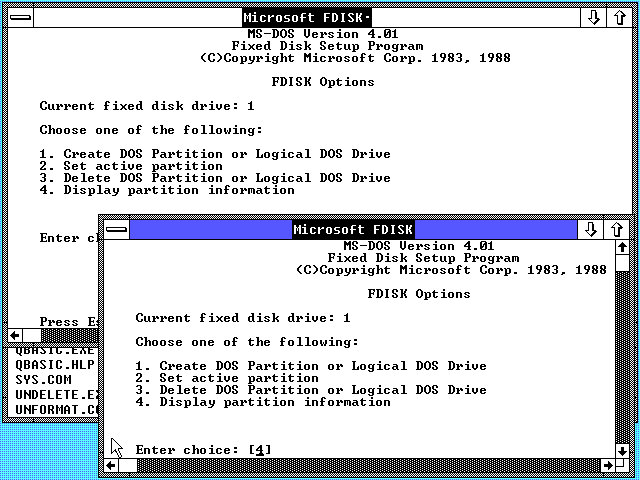
Task: Click '3. Delete DOS Partition' in front window
Action: pyautogui.click(x=311, y=390)
